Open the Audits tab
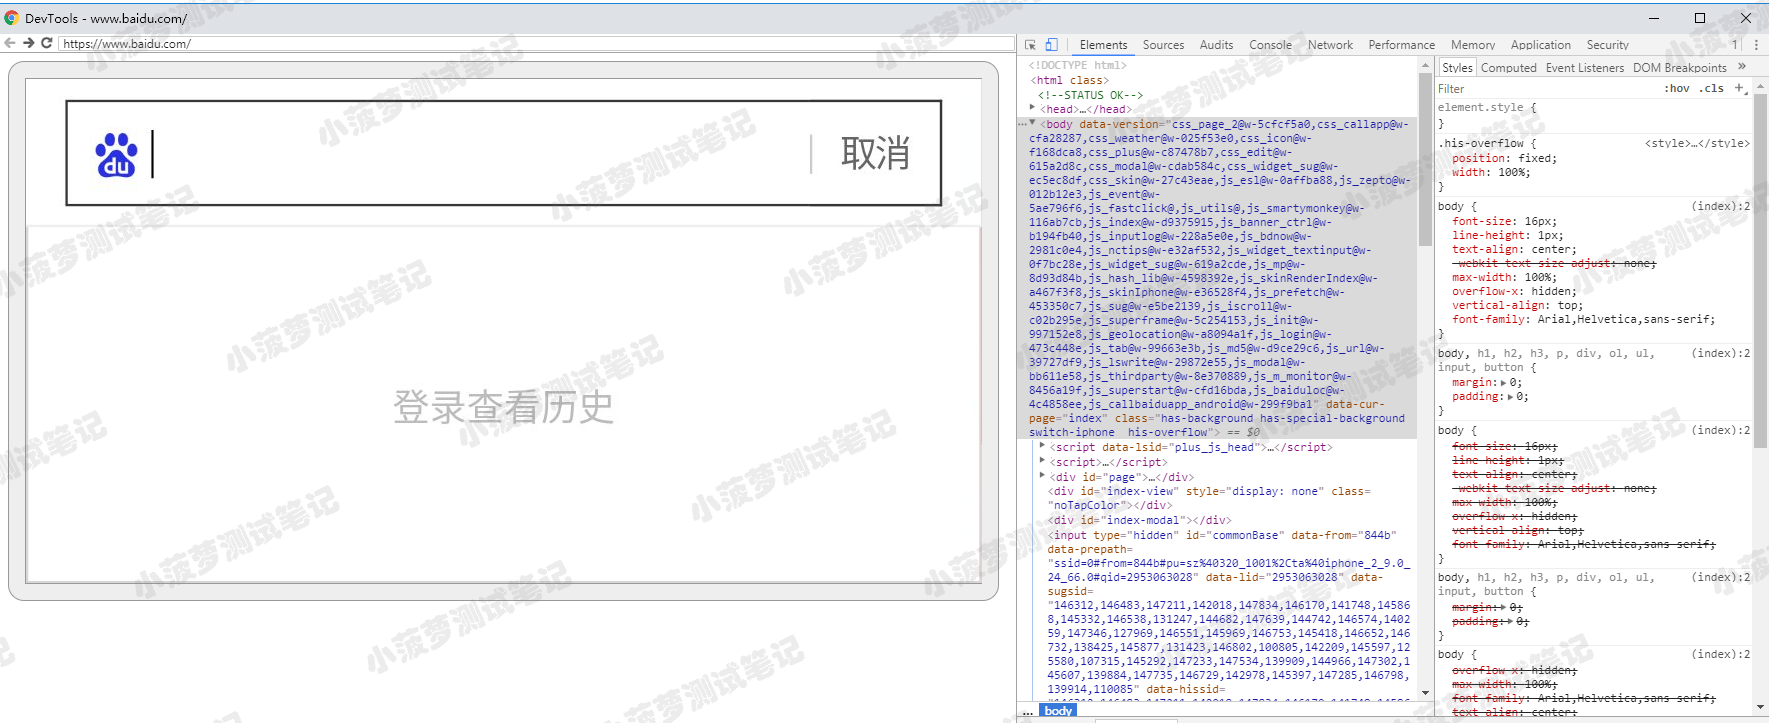The image size is (1769, 723). click(1216, 45)
